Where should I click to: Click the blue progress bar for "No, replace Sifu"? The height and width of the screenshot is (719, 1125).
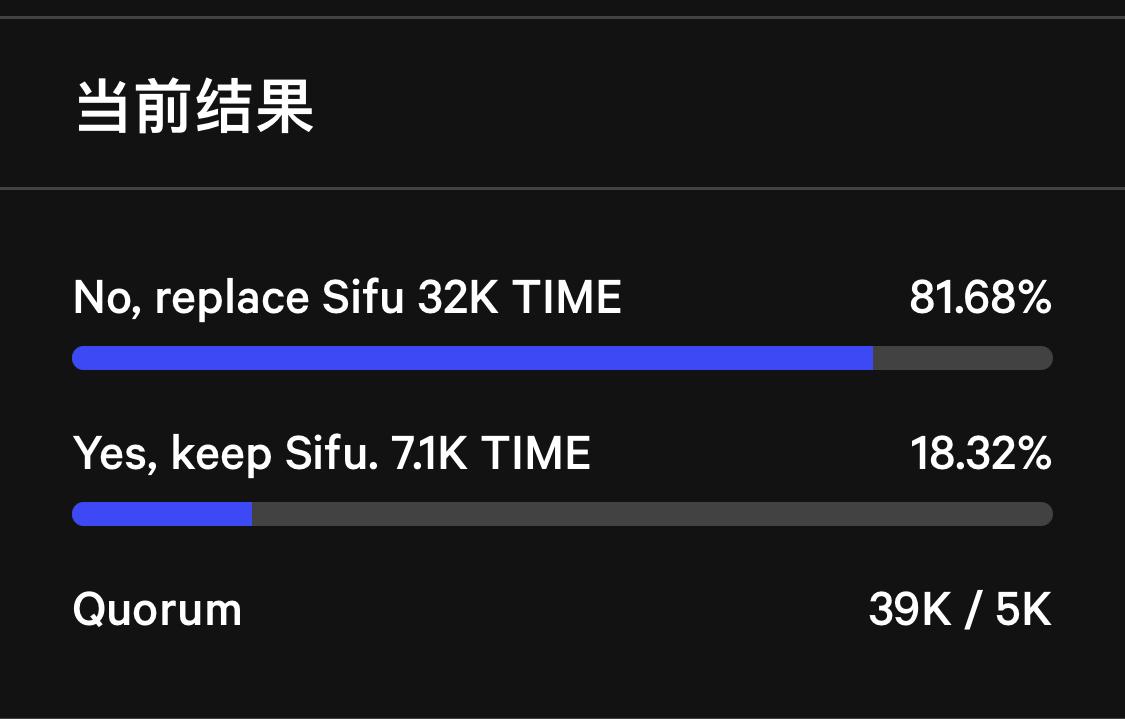click(x=470, y=357)
